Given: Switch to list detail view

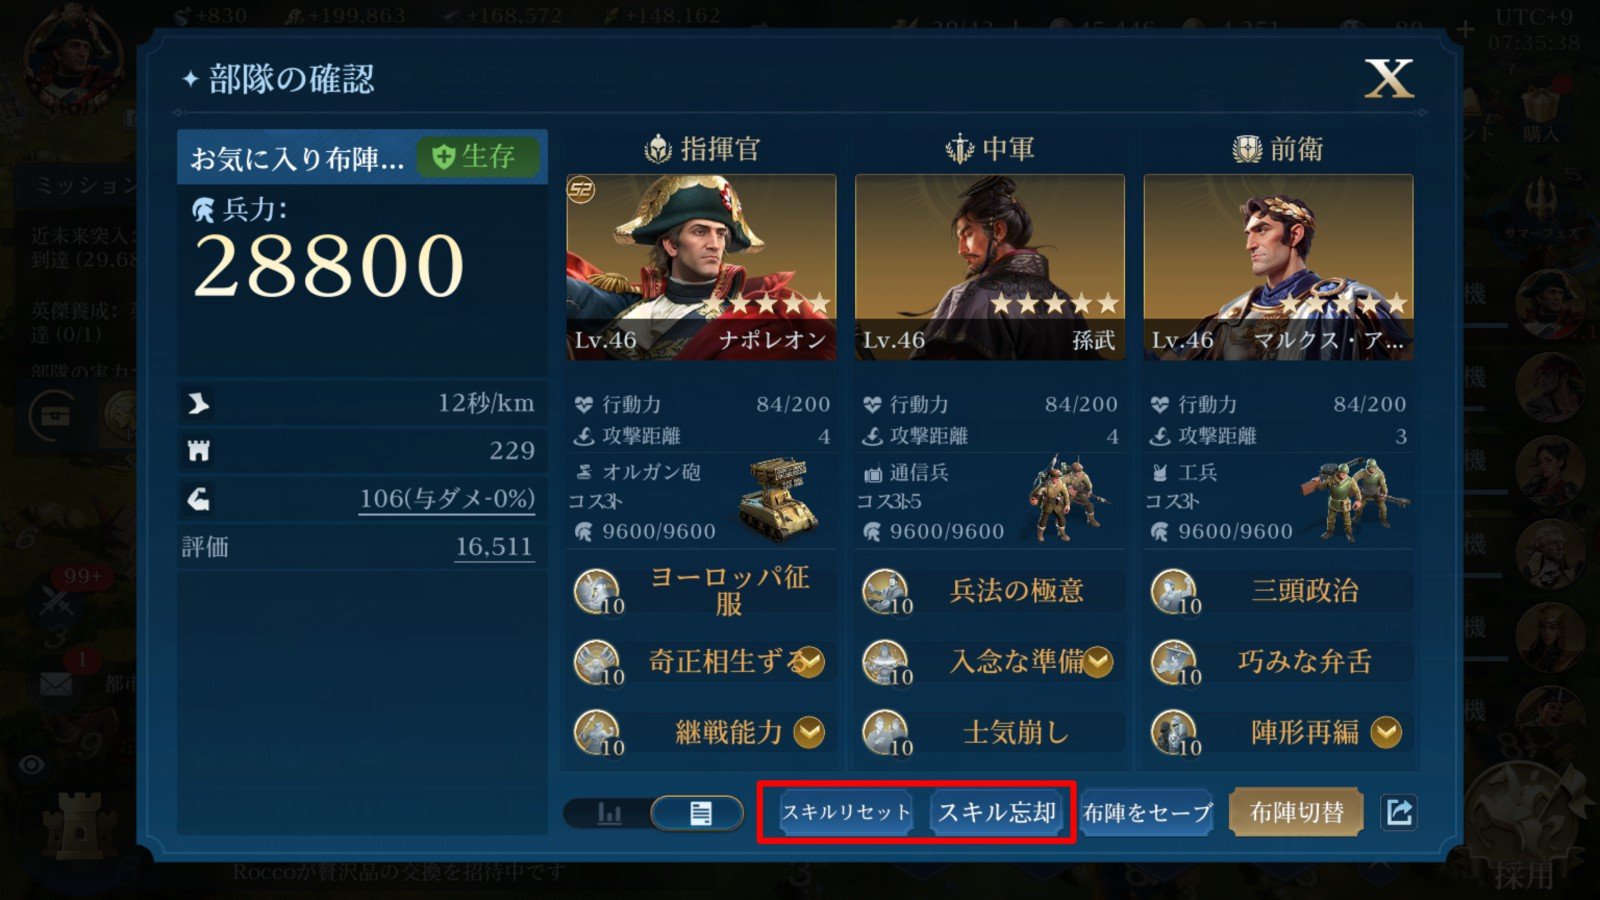Looking at the screenshot, I should click(700, 813).
